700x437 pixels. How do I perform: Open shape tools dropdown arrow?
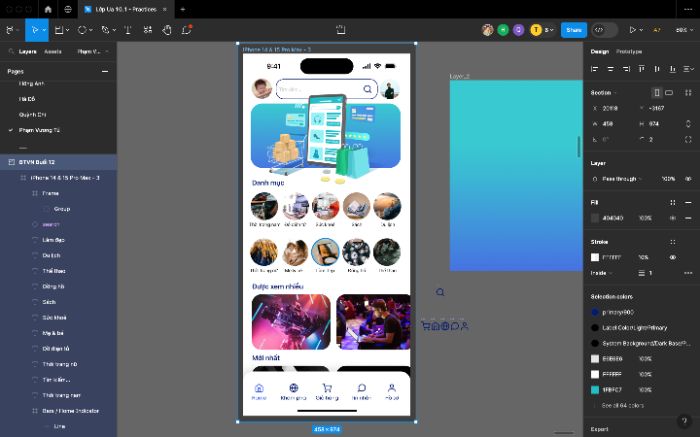click(91, 30)
